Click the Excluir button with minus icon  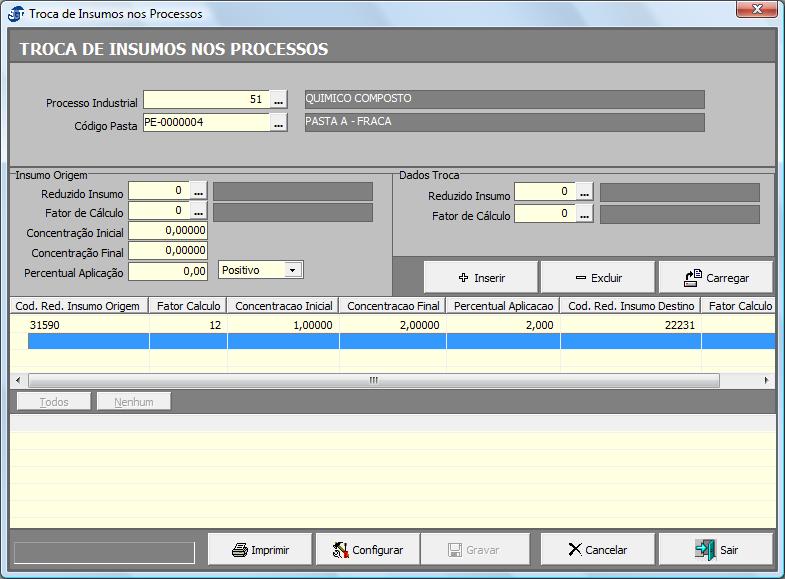pos(598,278)
